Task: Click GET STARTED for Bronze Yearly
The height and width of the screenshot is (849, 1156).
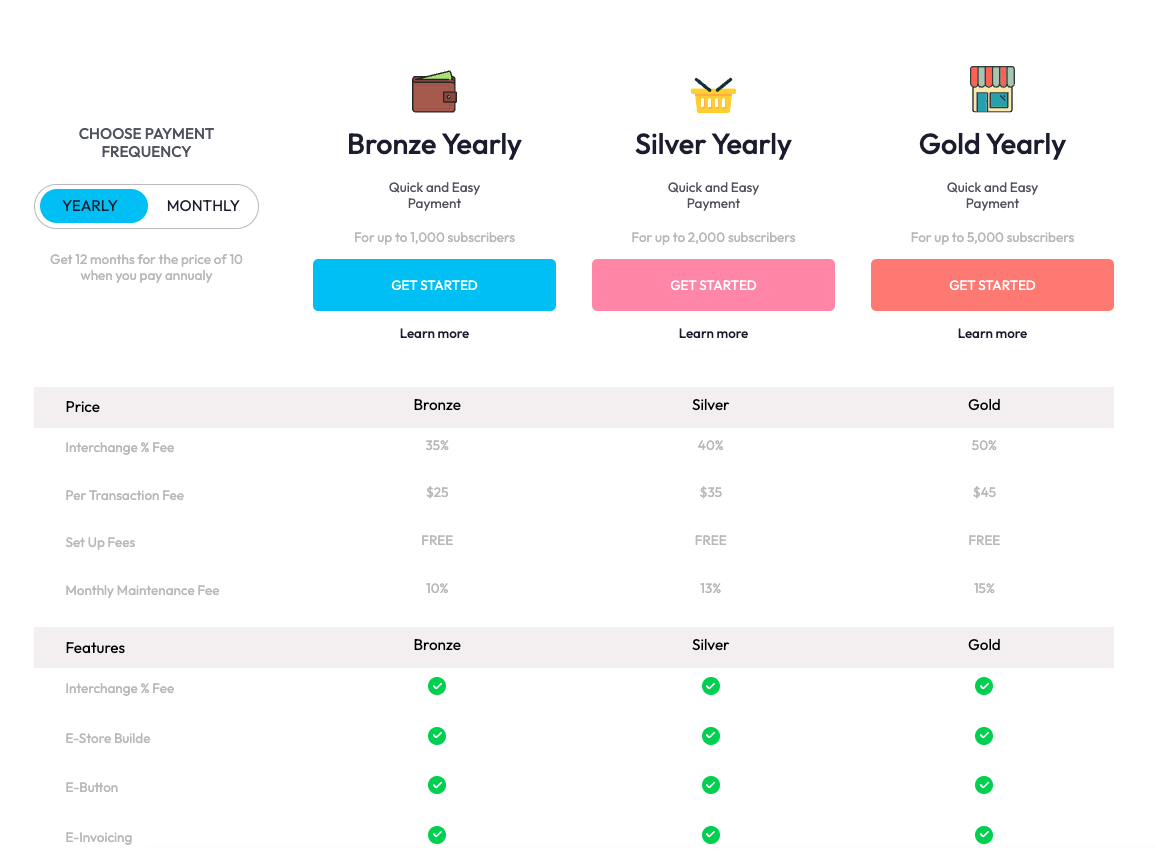Action: point(434,285)
